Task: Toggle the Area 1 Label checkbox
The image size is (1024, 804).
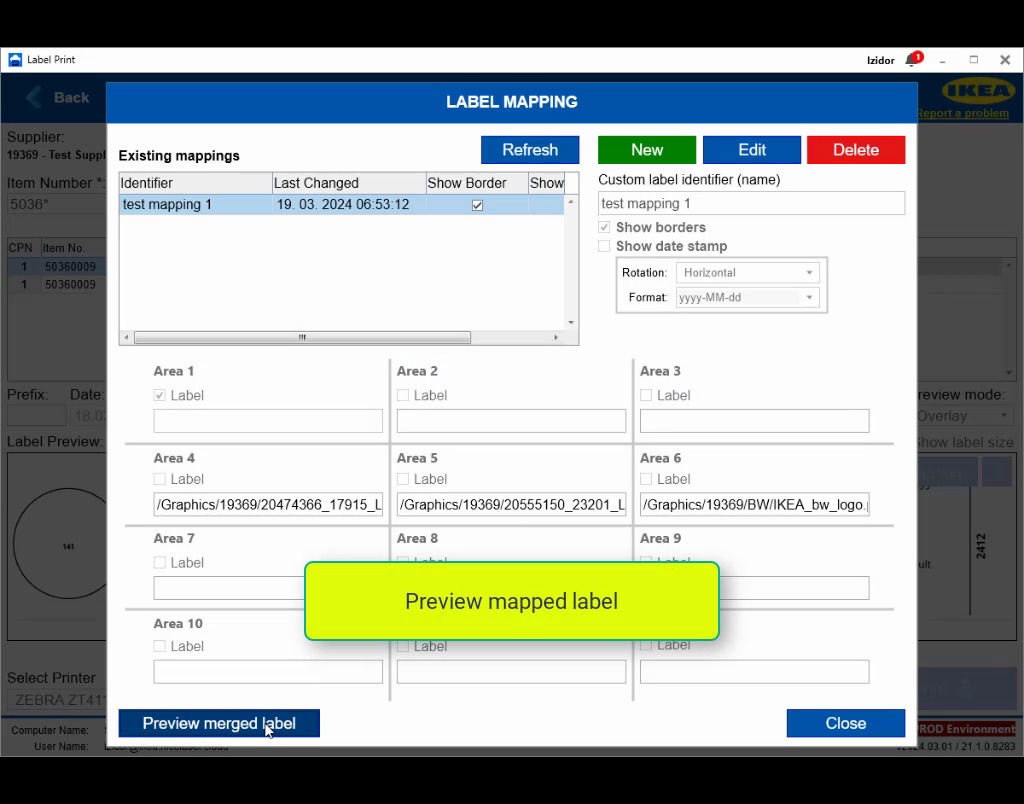Action: 159,395
